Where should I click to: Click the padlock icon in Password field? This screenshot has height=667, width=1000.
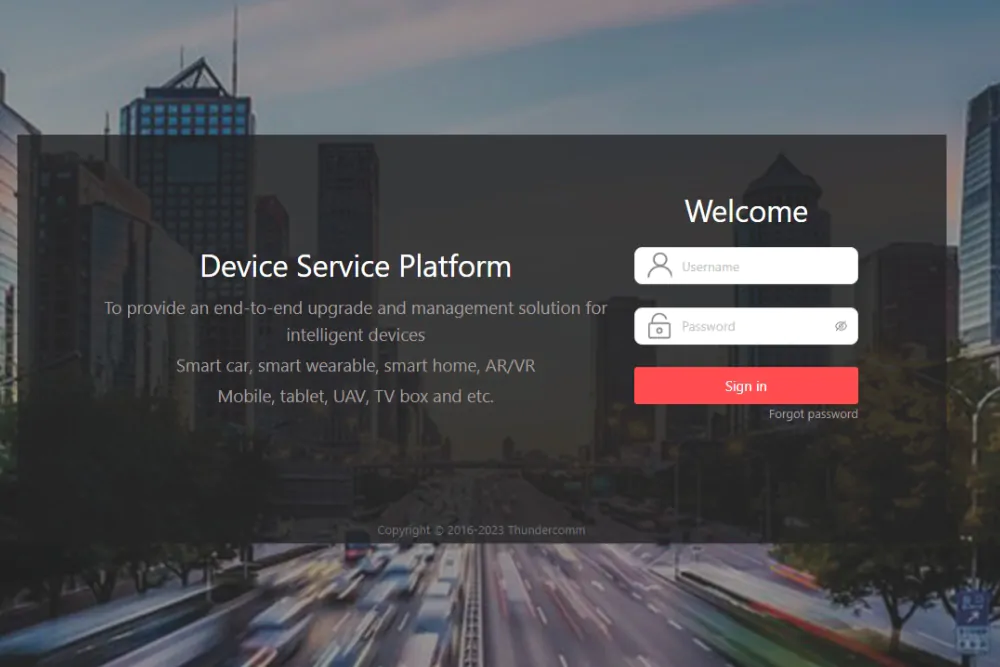(x=659, y=326)
